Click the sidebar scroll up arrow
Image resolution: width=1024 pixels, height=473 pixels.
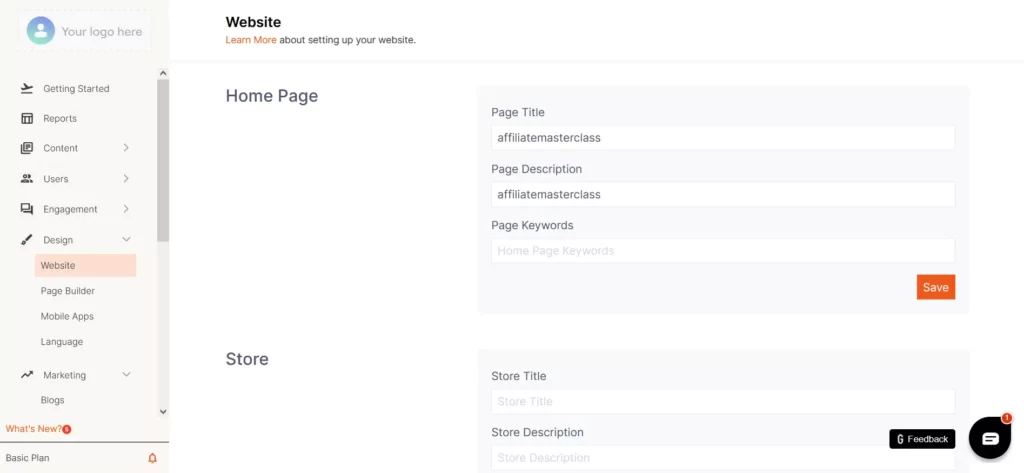[163, 73]
